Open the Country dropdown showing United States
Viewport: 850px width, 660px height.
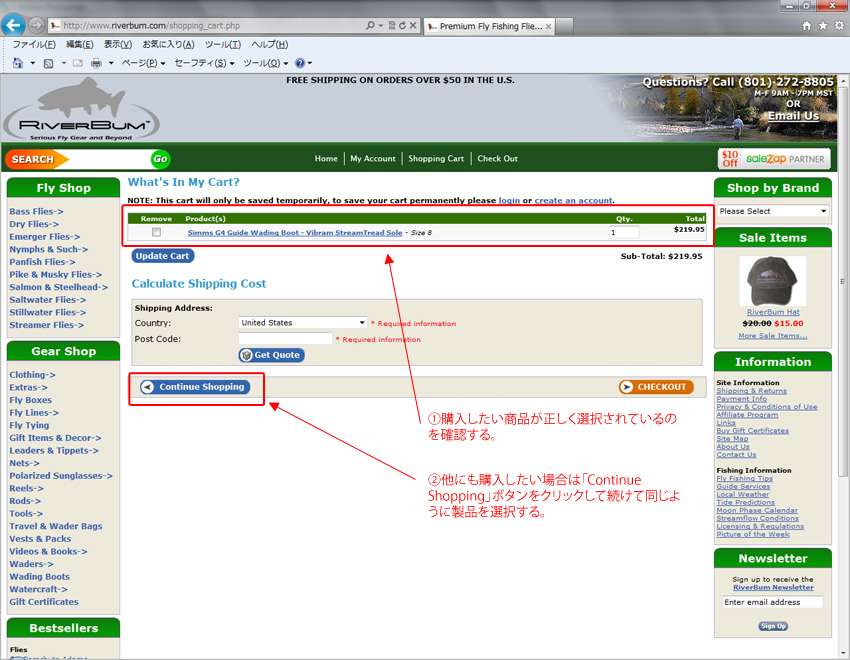click(302, 322)
